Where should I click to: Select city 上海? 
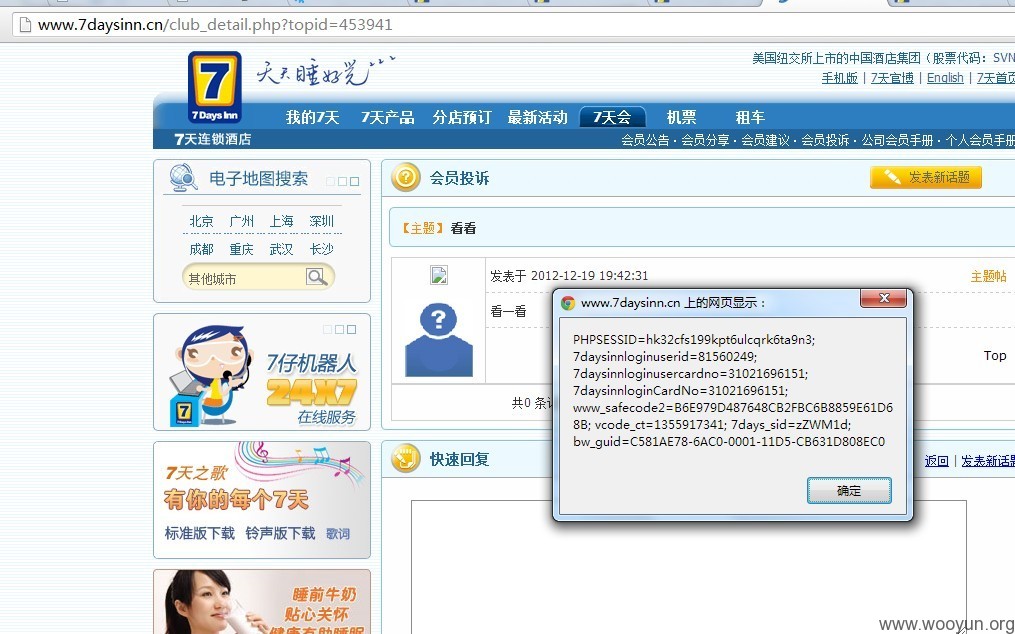point(282,221)
